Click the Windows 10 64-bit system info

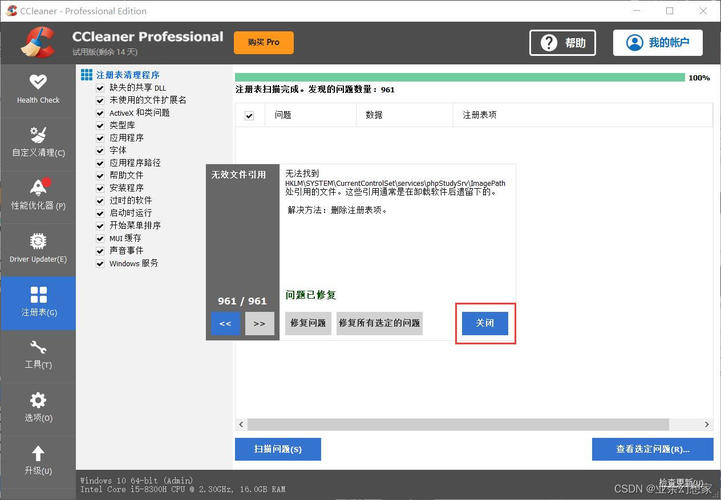137,480
